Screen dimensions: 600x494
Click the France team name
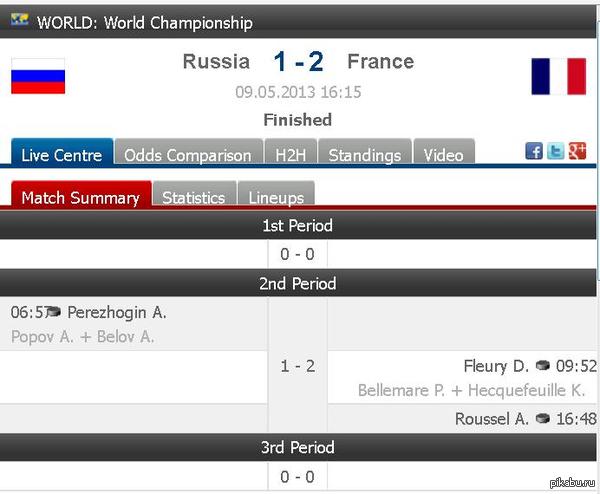pos(380,62)
